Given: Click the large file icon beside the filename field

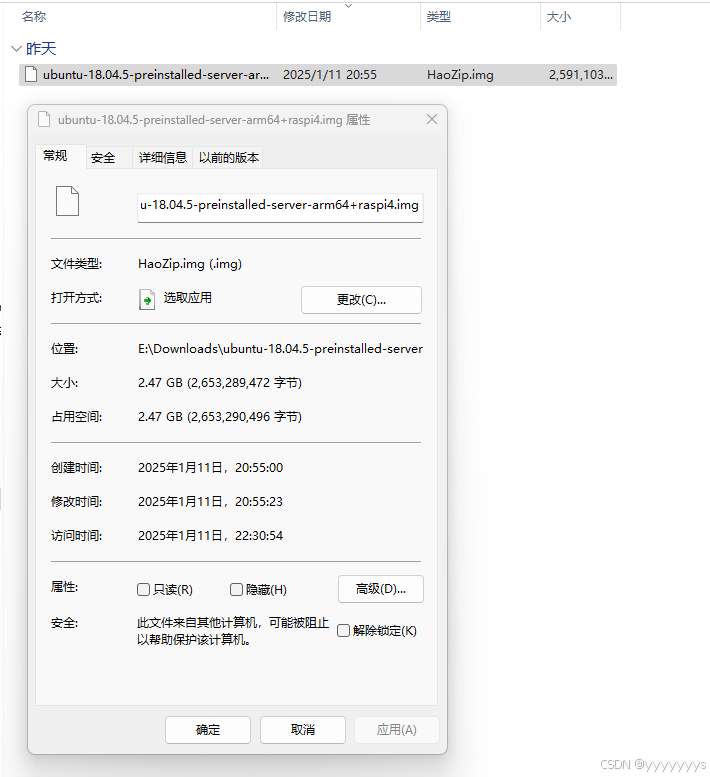Looking at the screenshot, I should pos(67,201).
